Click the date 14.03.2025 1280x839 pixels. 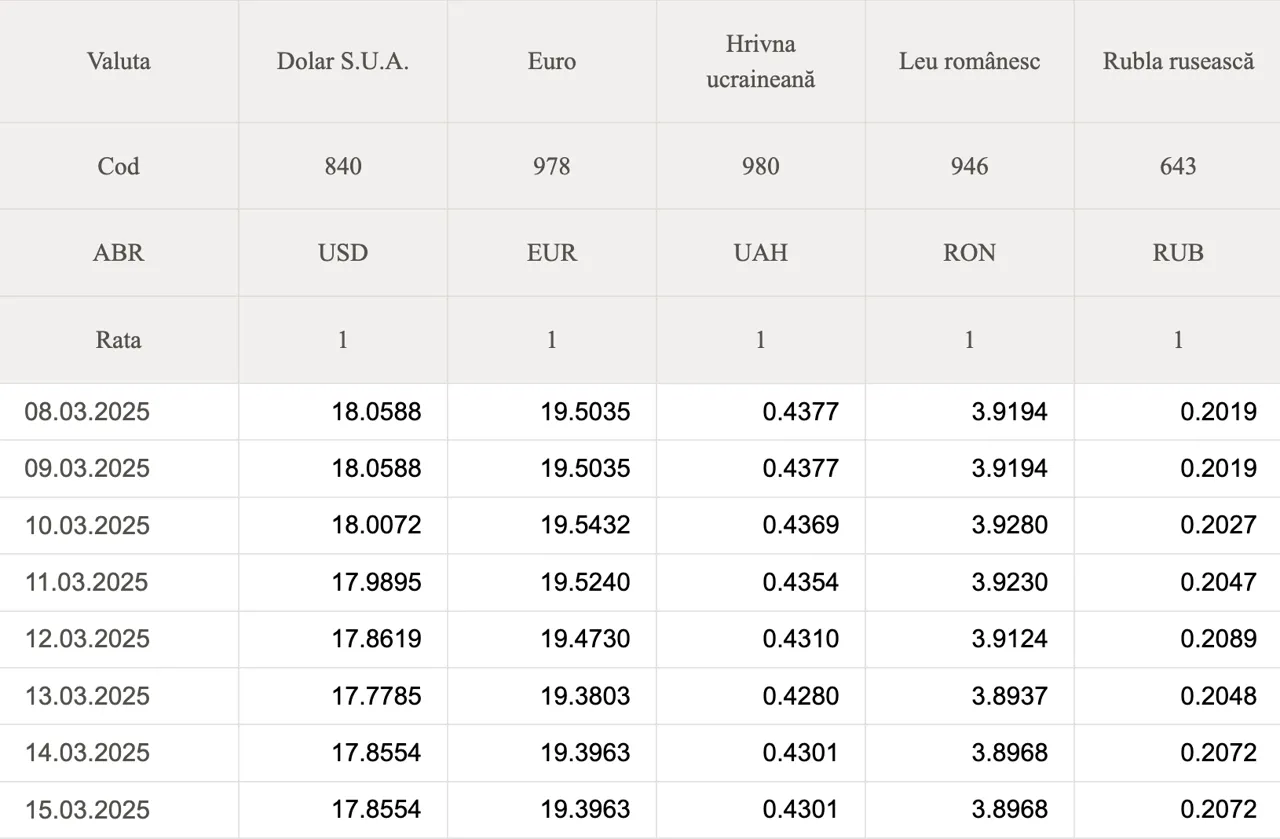(87, 753)
